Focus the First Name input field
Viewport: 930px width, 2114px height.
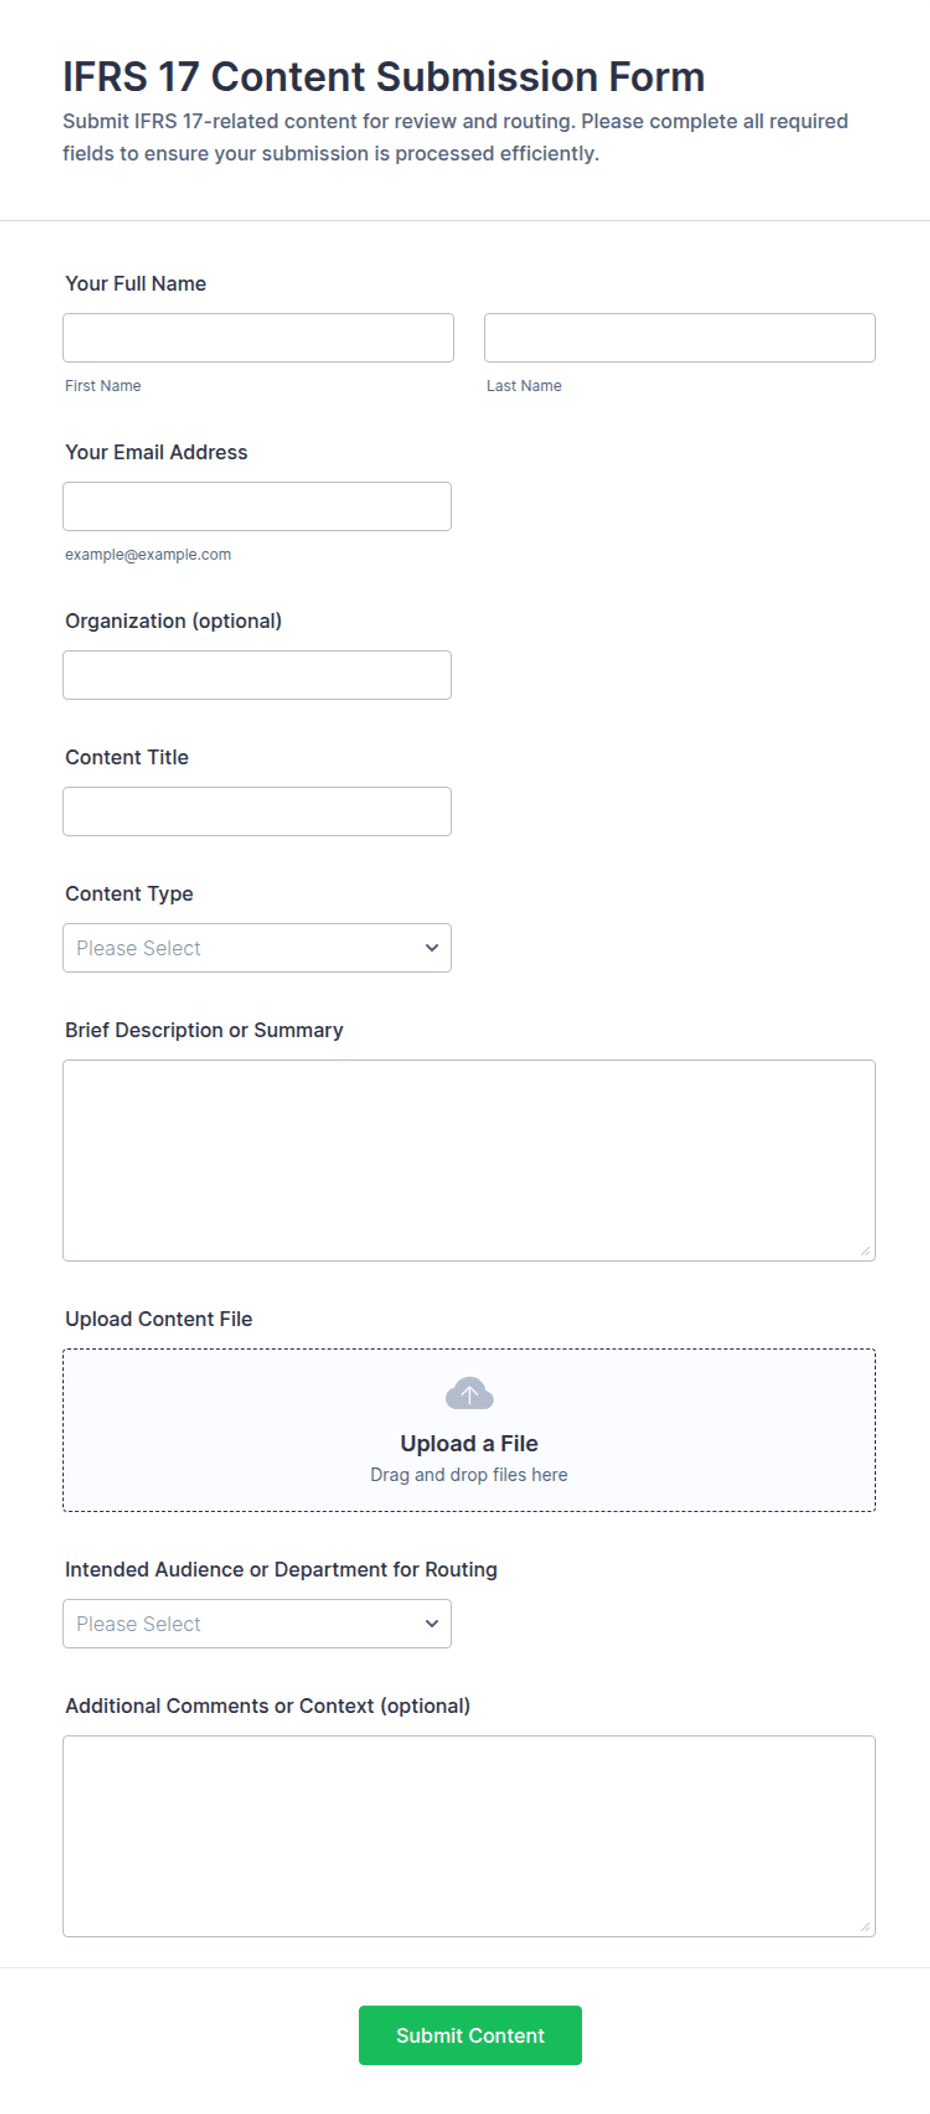[x=258, y=338]
